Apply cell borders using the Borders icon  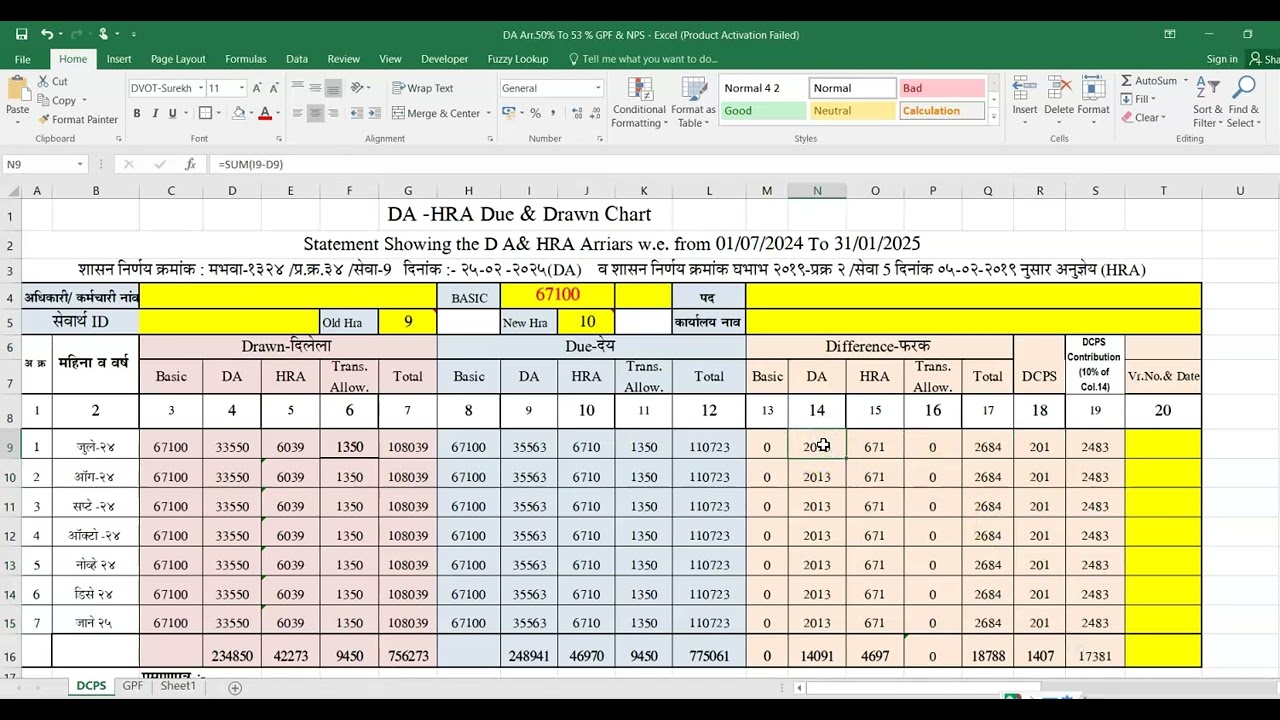click(205, 113)
